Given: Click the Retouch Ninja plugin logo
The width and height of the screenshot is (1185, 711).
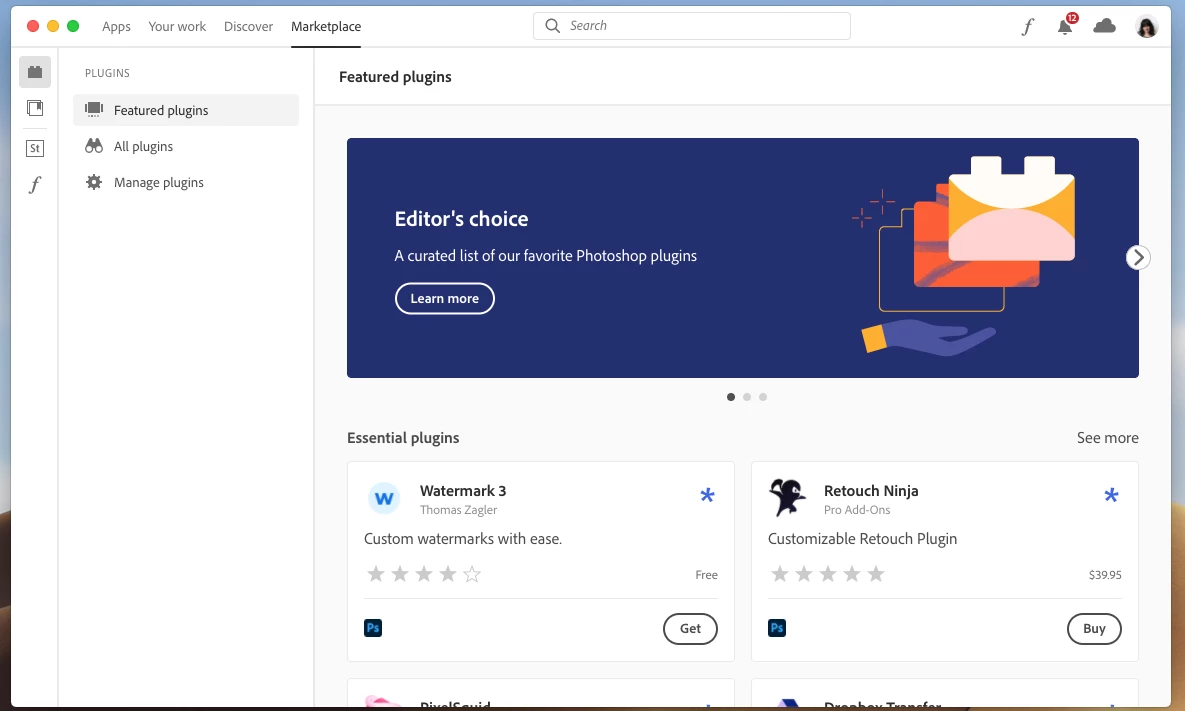Looking at the screenshot, I should (787, 498).
